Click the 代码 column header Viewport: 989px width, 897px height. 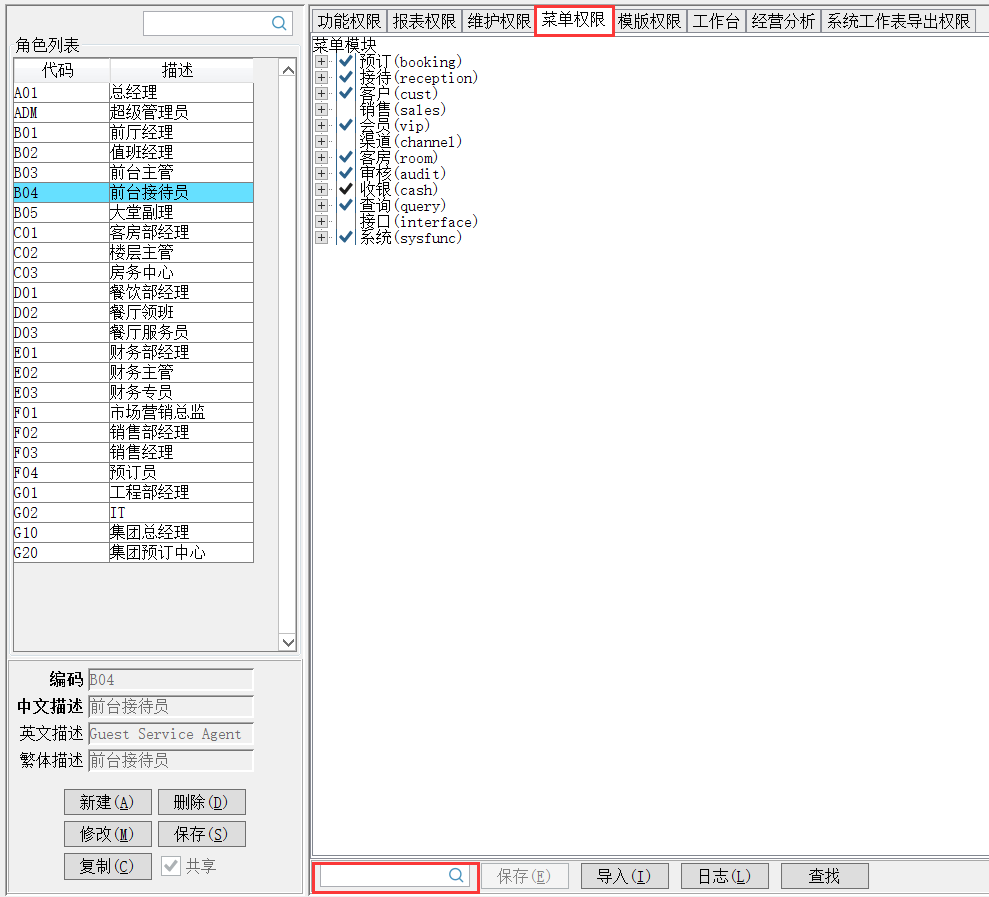(62, 71)
